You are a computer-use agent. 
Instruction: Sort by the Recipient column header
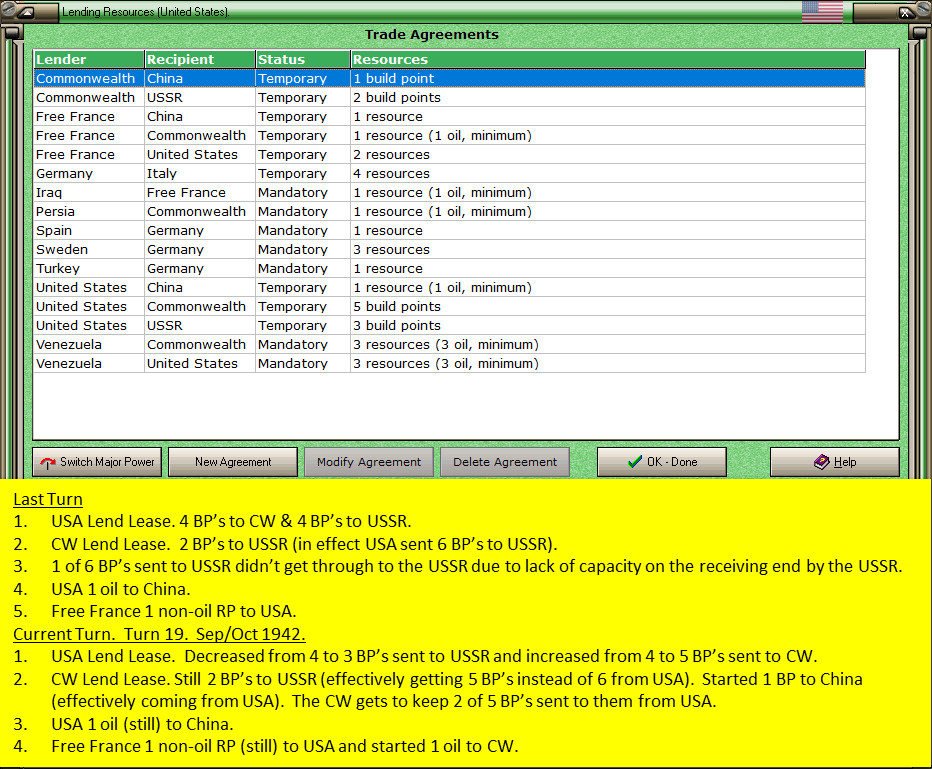(x=200, y=59)
